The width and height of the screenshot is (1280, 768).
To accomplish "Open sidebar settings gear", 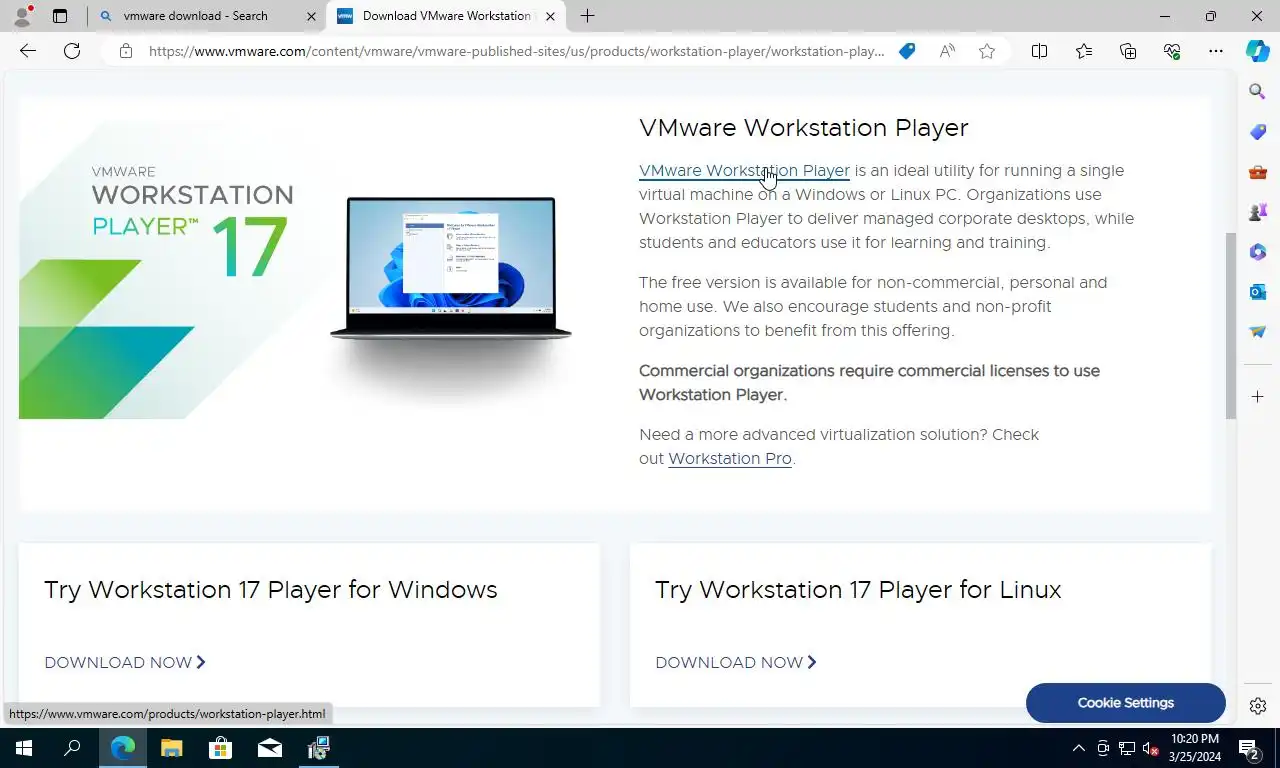I will coord(1258,706).
